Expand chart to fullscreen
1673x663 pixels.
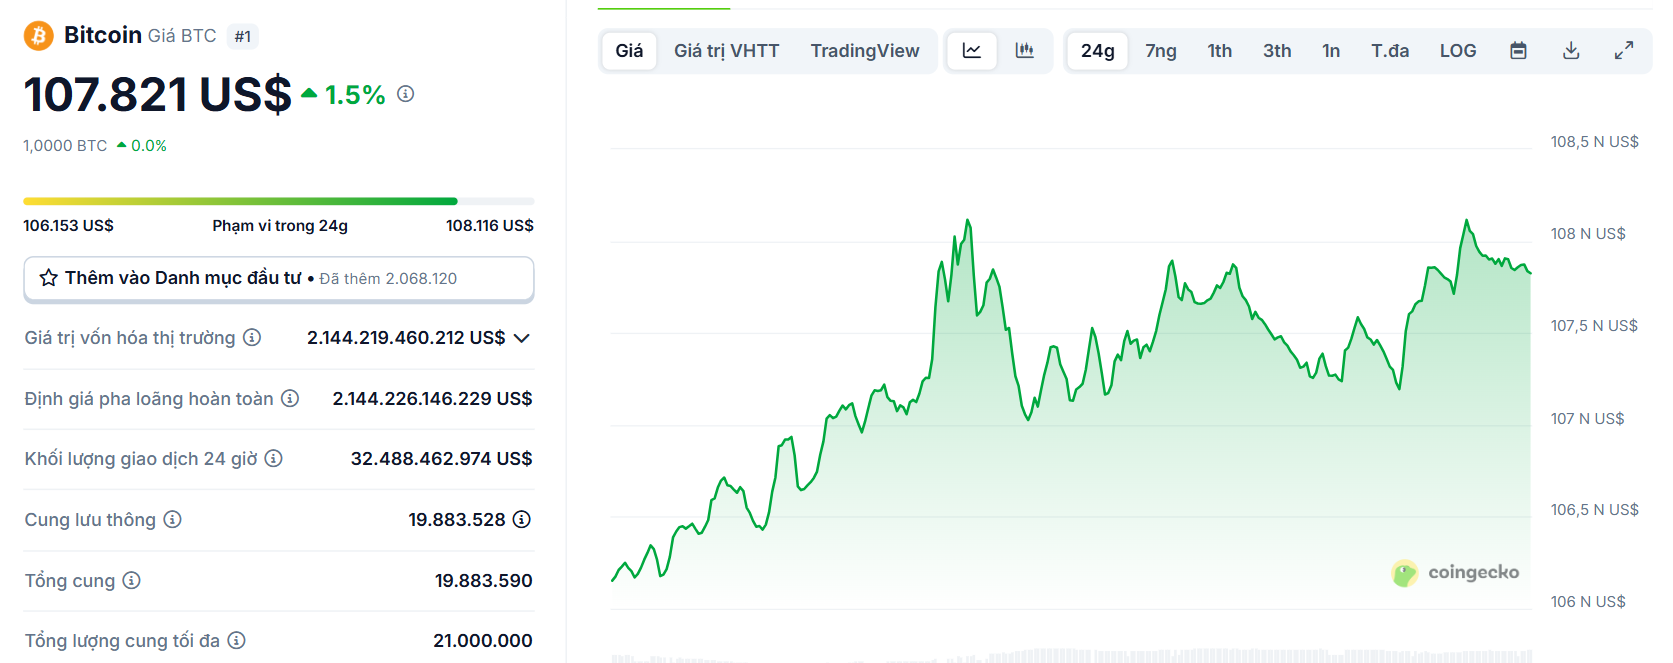[1624, 51]
